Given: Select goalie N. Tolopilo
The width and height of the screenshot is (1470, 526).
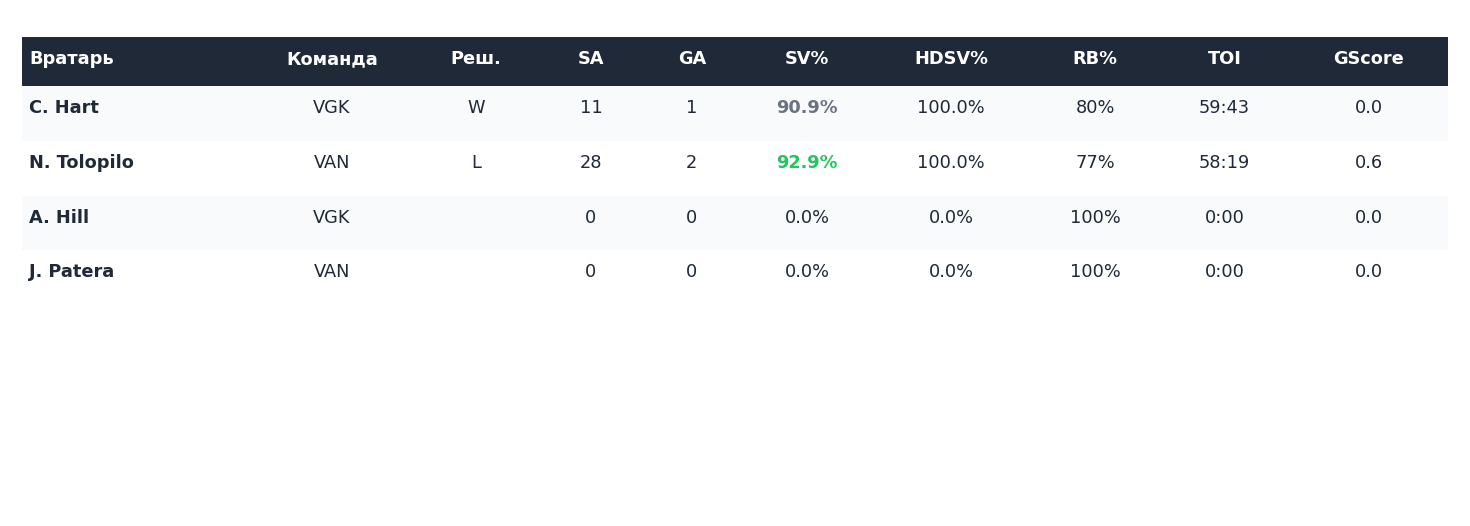Looking at the screenshot, I should (x=81, y=163).
